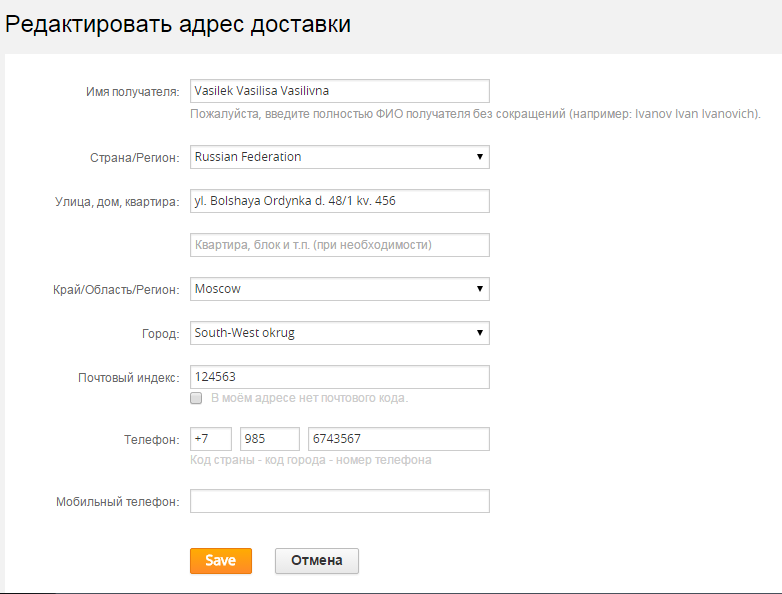
Task: Click the 'Имя получателя:' label
Action: (133, 92)
